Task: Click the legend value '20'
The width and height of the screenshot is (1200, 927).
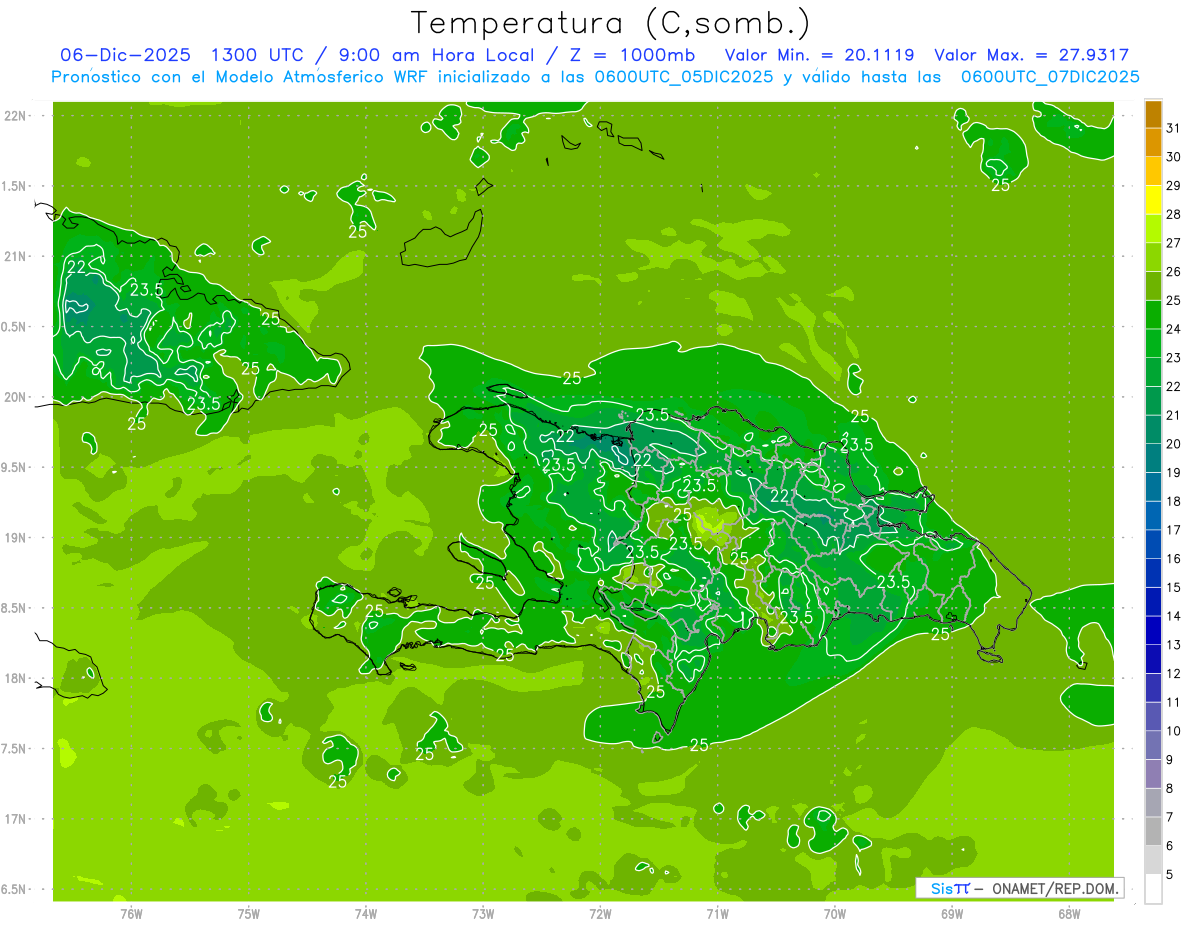Action: click(x=1174, y=444)
